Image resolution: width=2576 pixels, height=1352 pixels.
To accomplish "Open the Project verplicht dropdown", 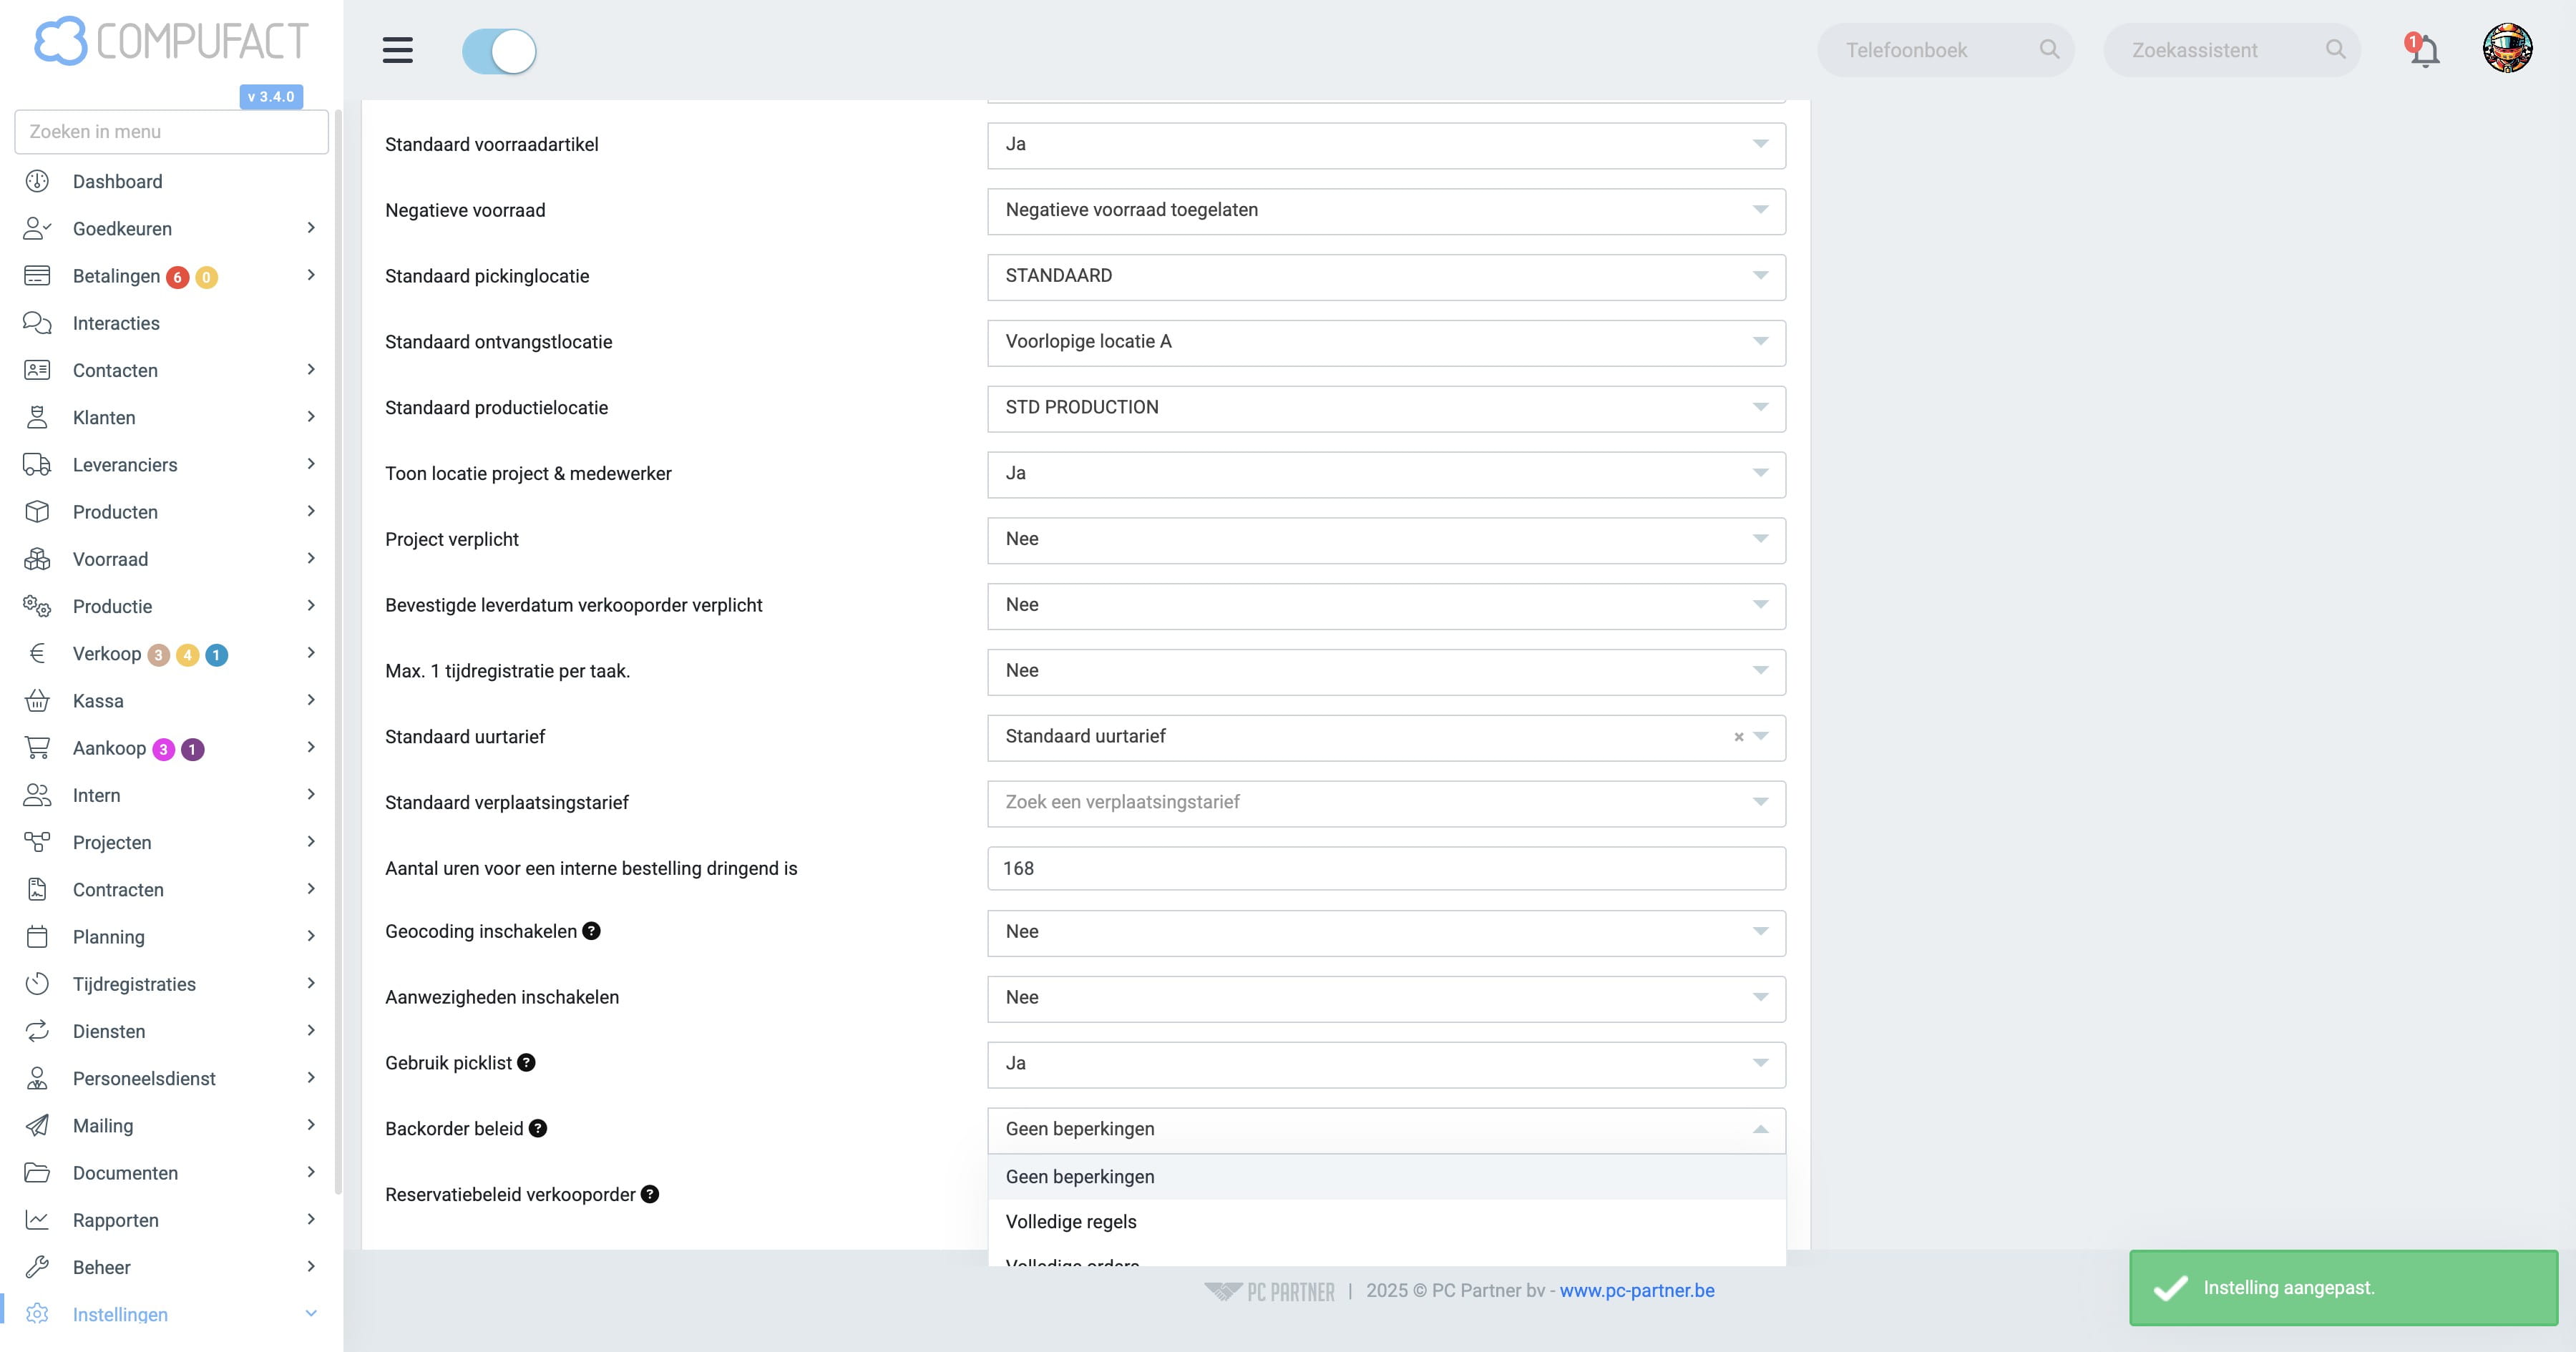I will coord(1386,540).
